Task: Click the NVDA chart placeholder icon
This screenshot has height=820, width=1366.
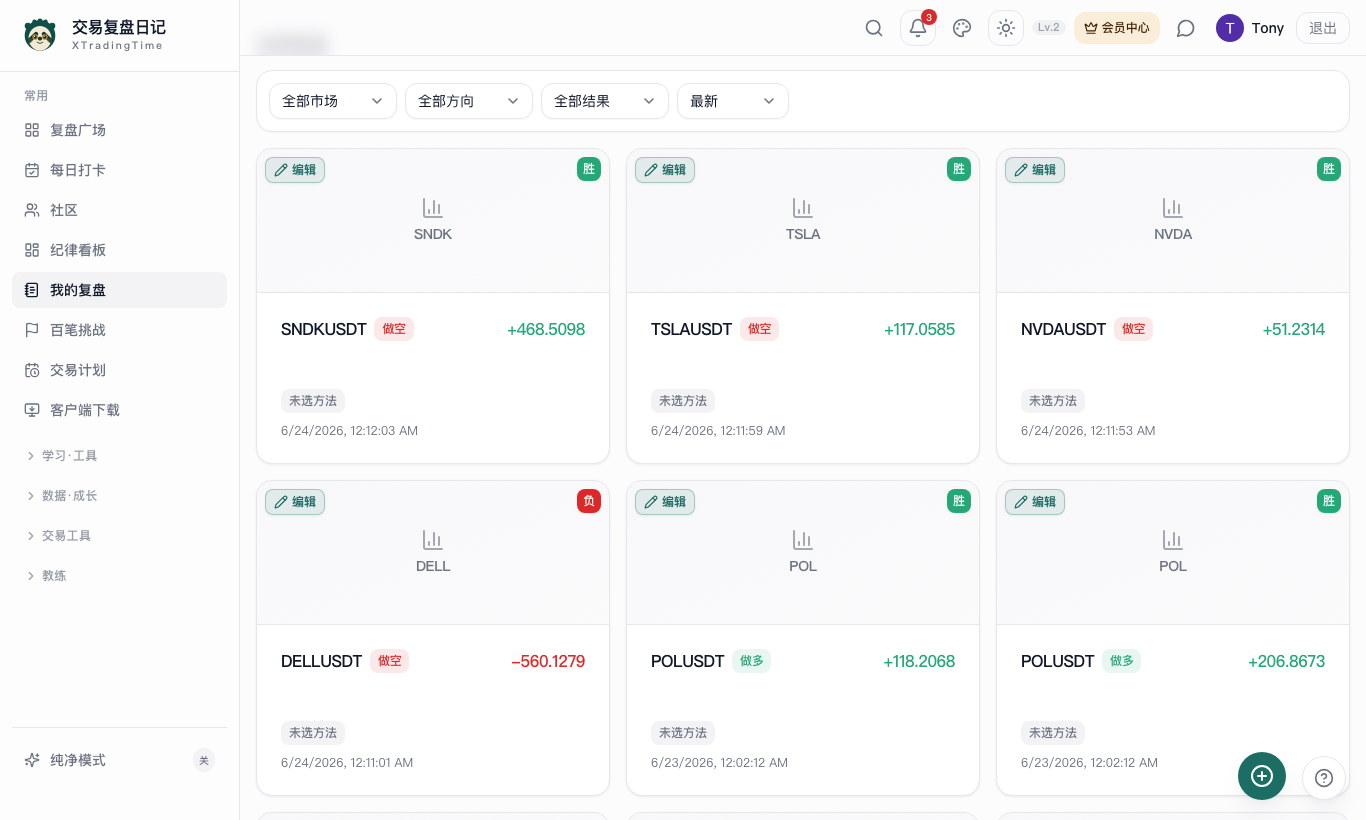Action: pos(1173,208)
